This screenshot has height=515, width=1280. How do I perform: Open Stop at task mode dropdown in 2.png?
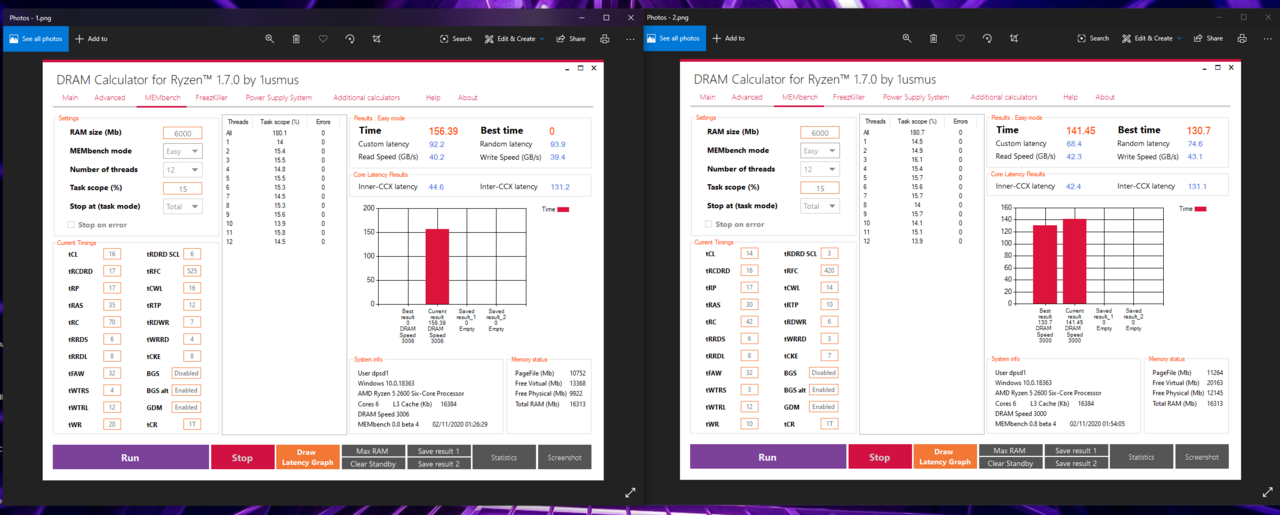(820, 206)
